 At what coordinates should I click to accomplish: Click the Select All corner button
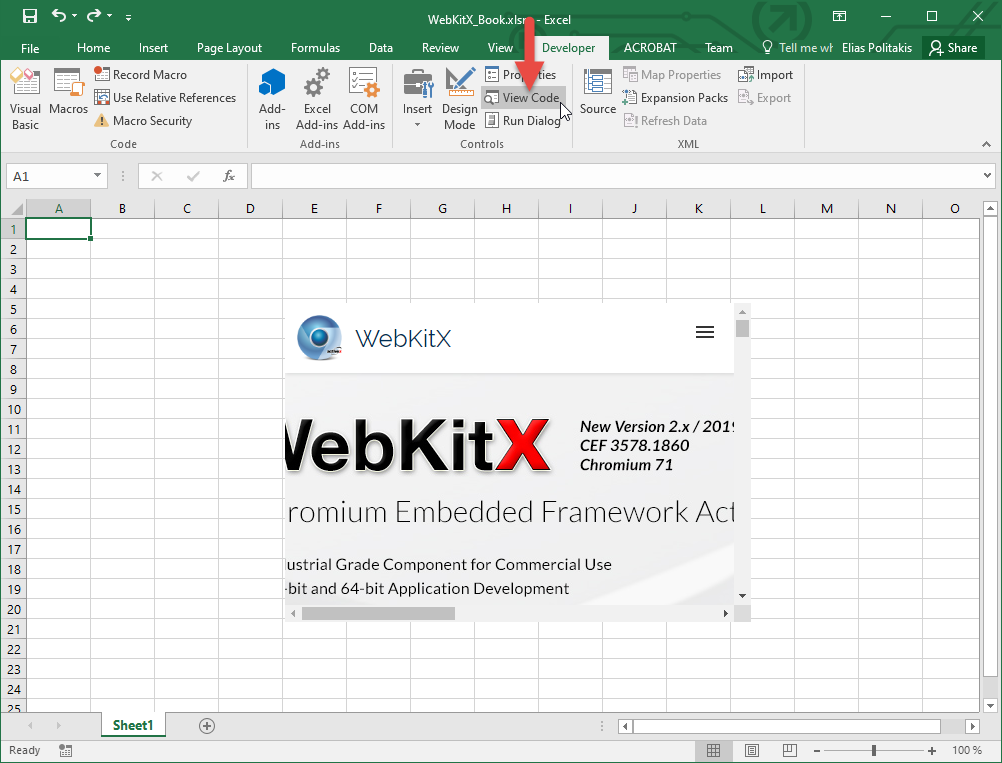tap(13, 208)
